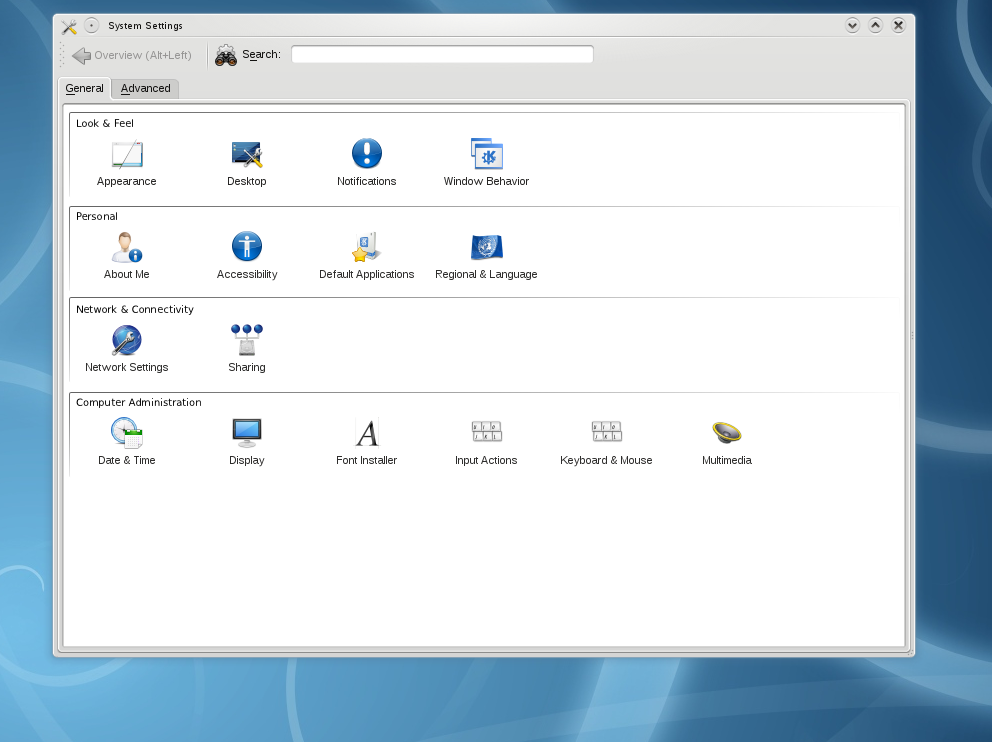Open the Sharing settings icon

tap(247, 340)
